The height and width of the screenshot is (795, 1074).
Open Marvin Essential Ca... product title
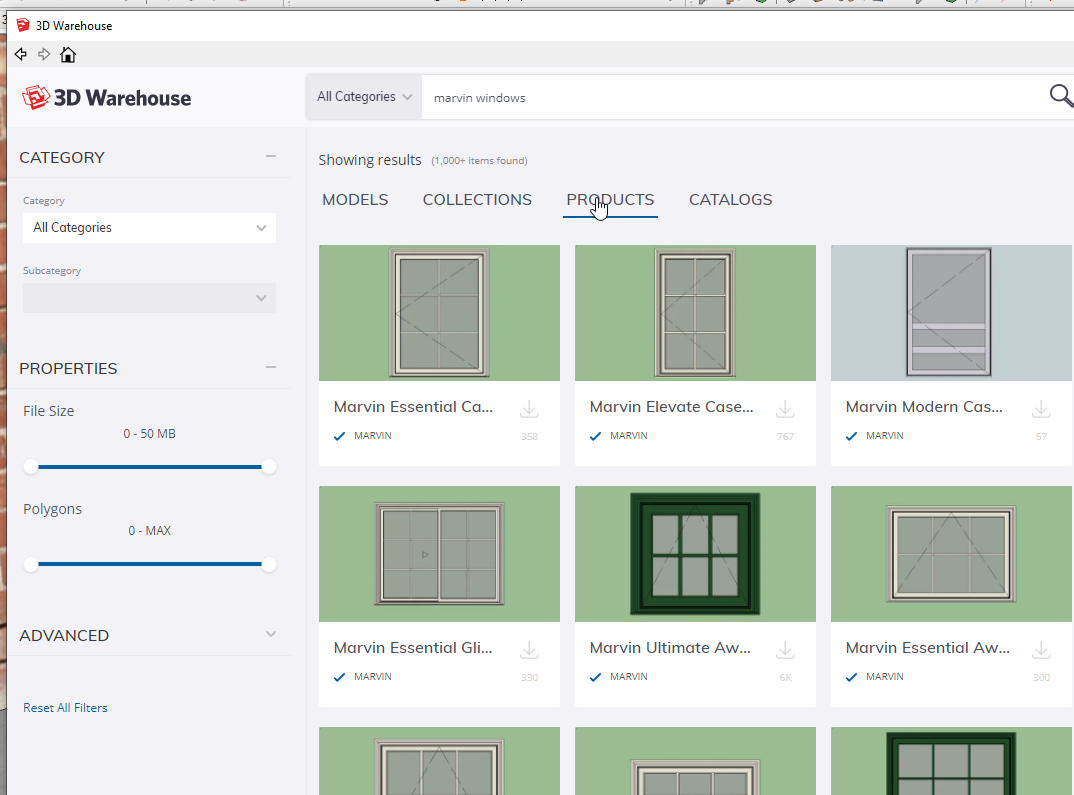pyautogui.click(x=413, y=407)
